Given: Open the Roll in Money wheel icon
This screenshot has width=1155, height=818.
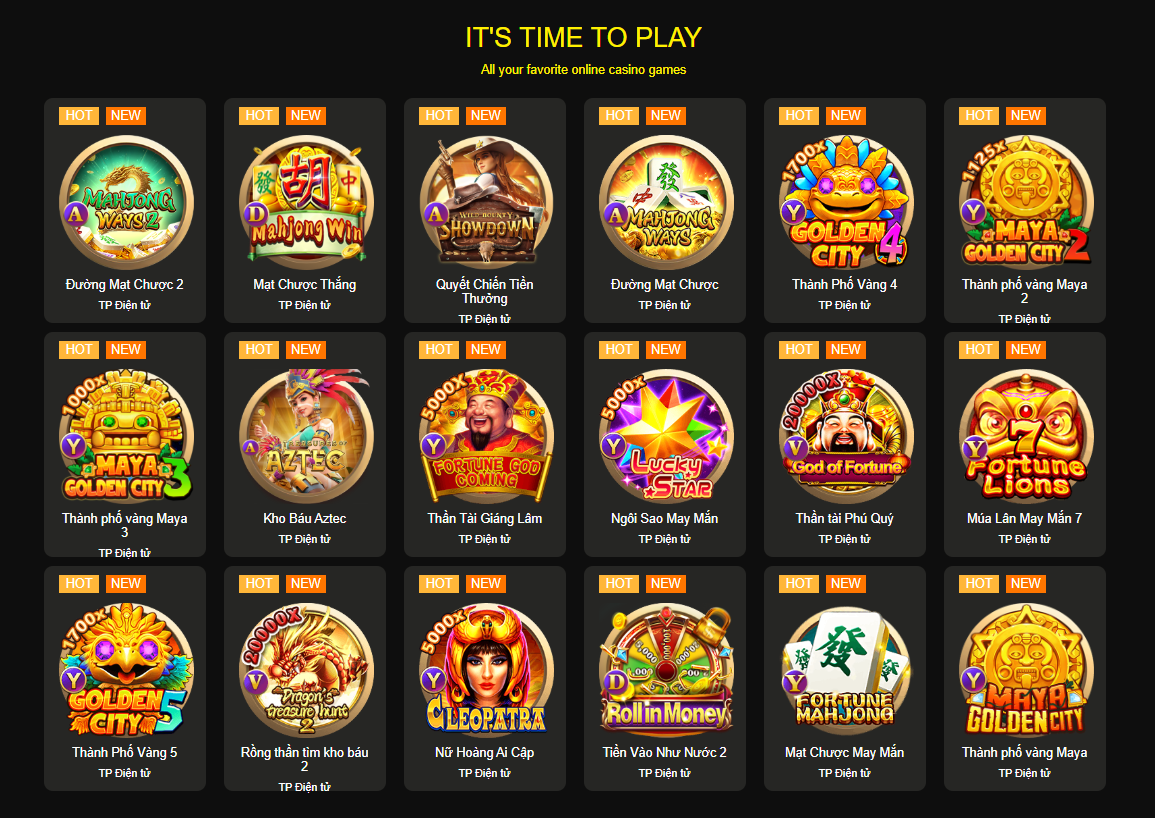Looking at the screenshot, I should [x=665, y=670].
